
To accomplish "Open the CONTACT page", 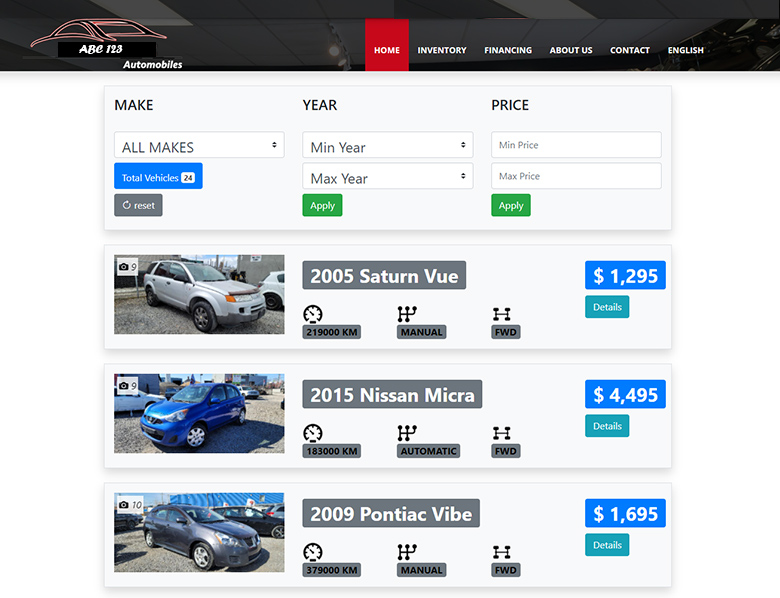I will click(x=630, y=50).
